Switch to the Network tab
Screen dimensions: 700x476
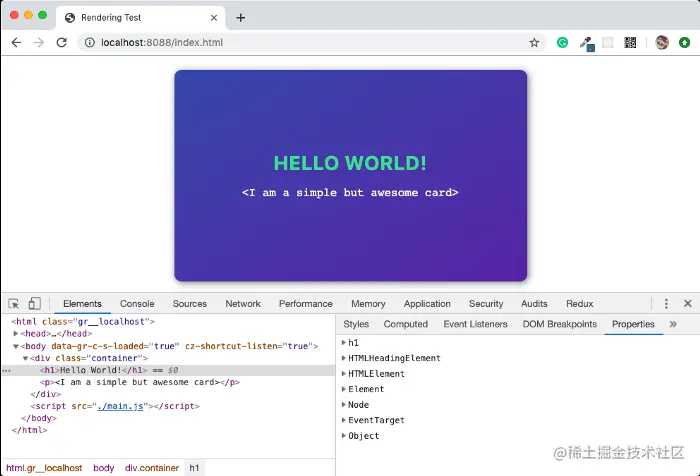click(243, 304)
